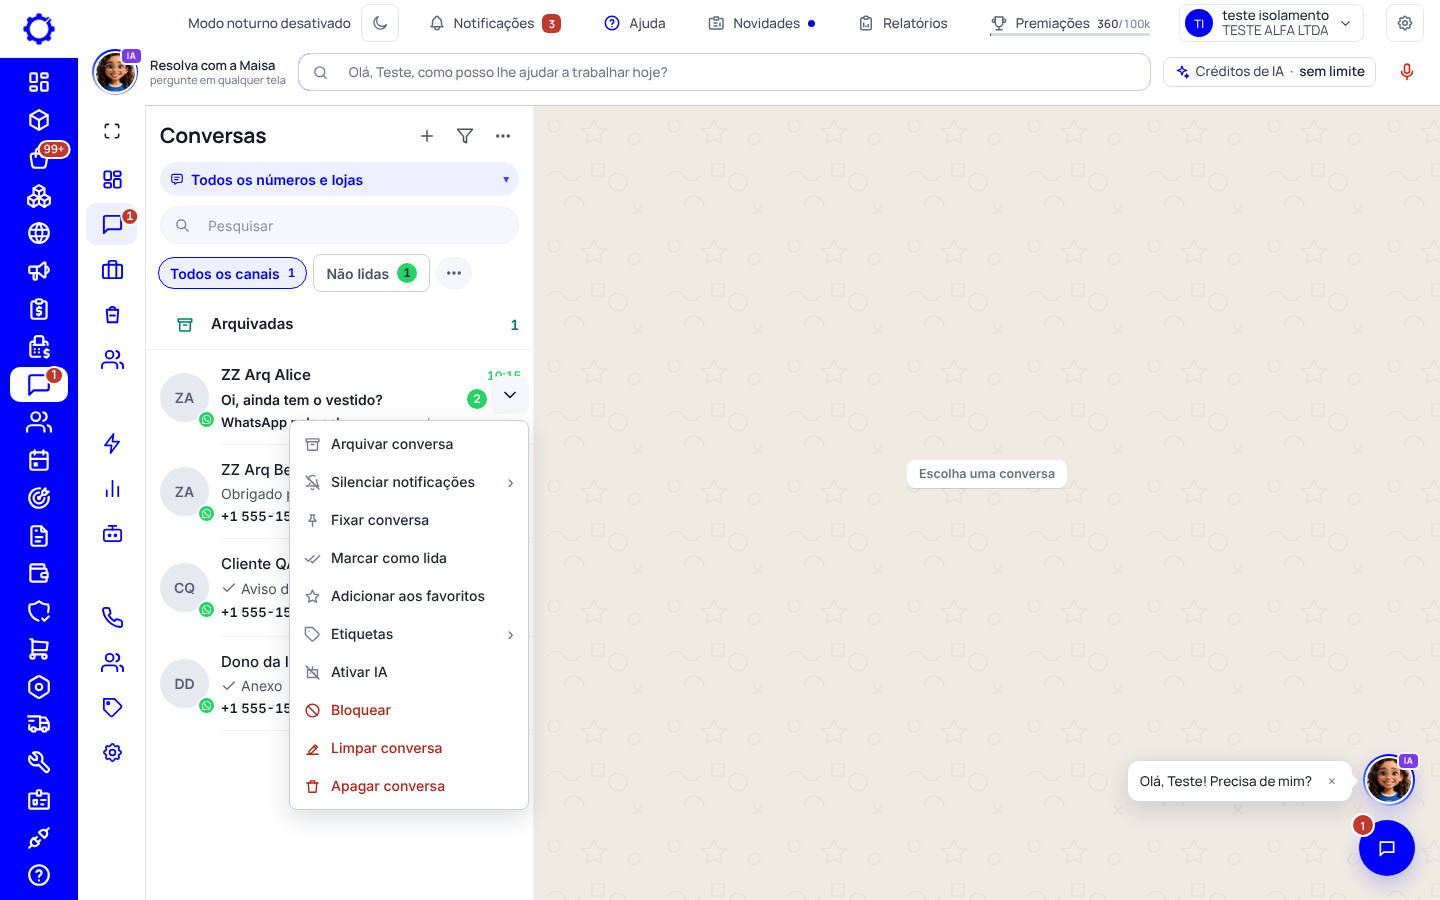Select Não lidas tab

click(x=371, y=273)
